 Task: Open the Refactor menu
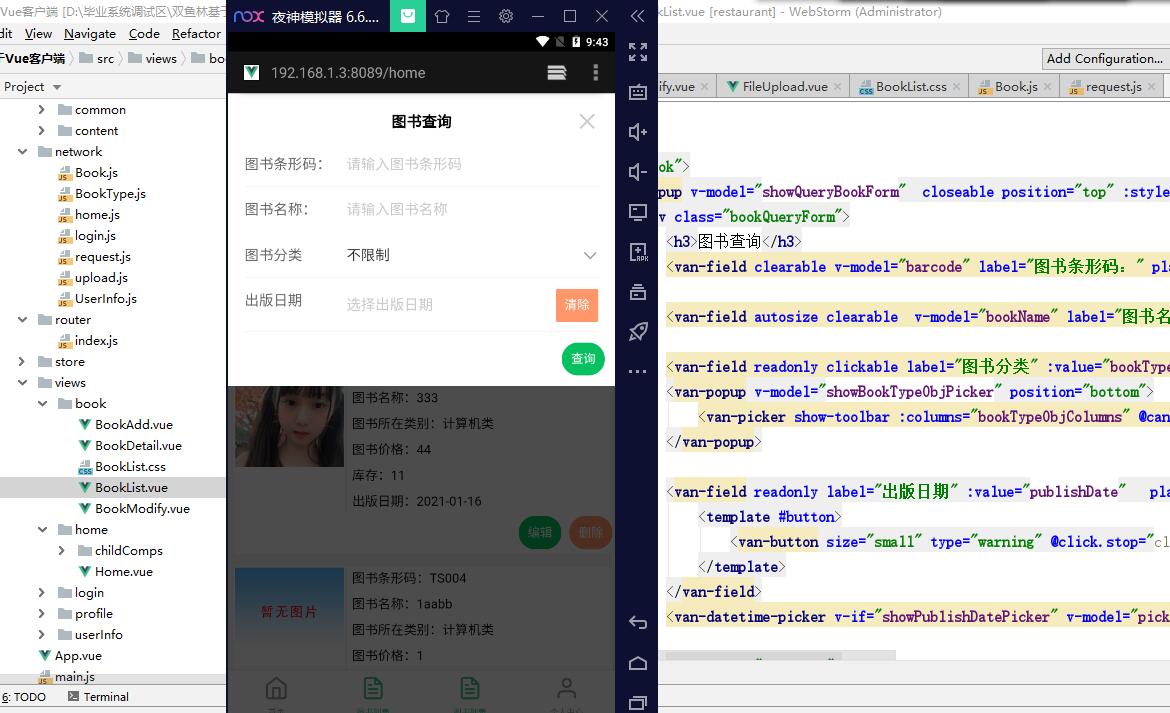[x=195, y=34]
